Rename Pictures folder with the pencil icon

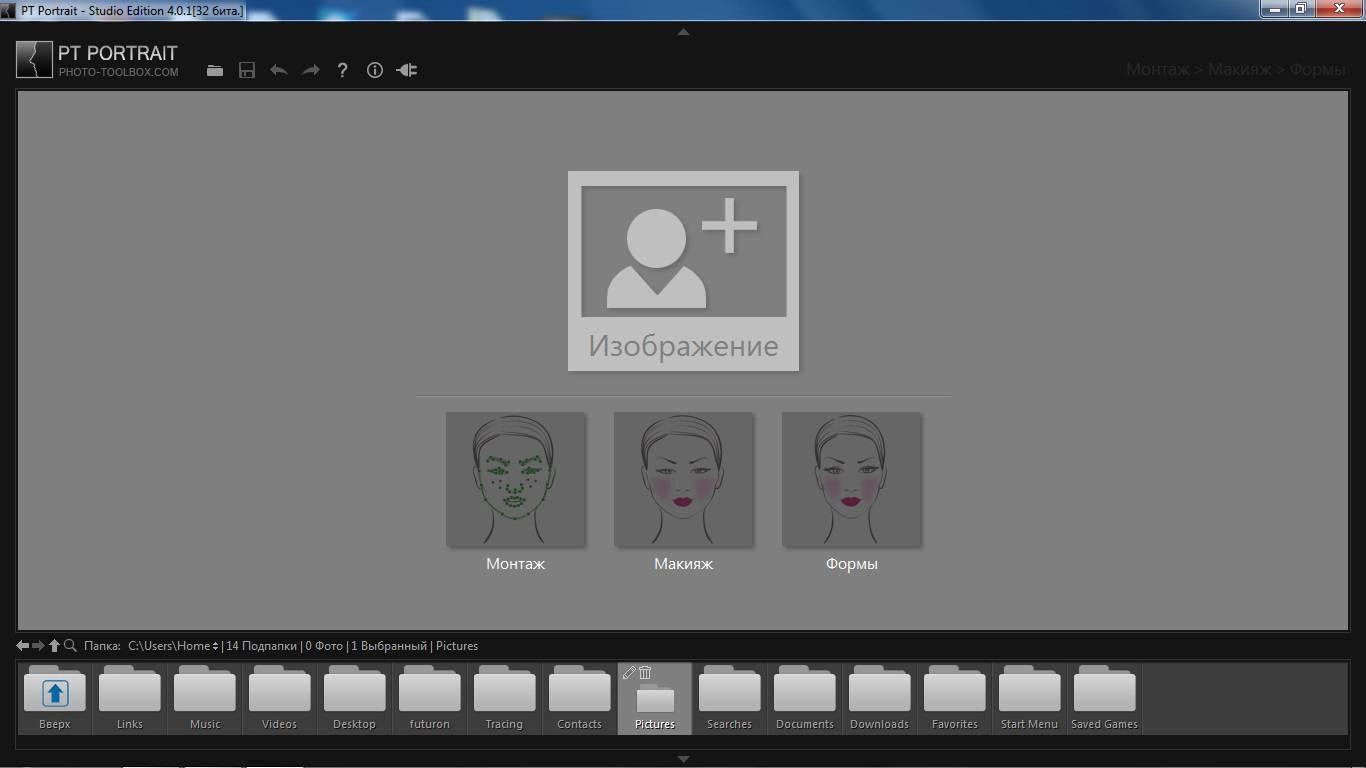pyautogui.click(x=629, y=673)
